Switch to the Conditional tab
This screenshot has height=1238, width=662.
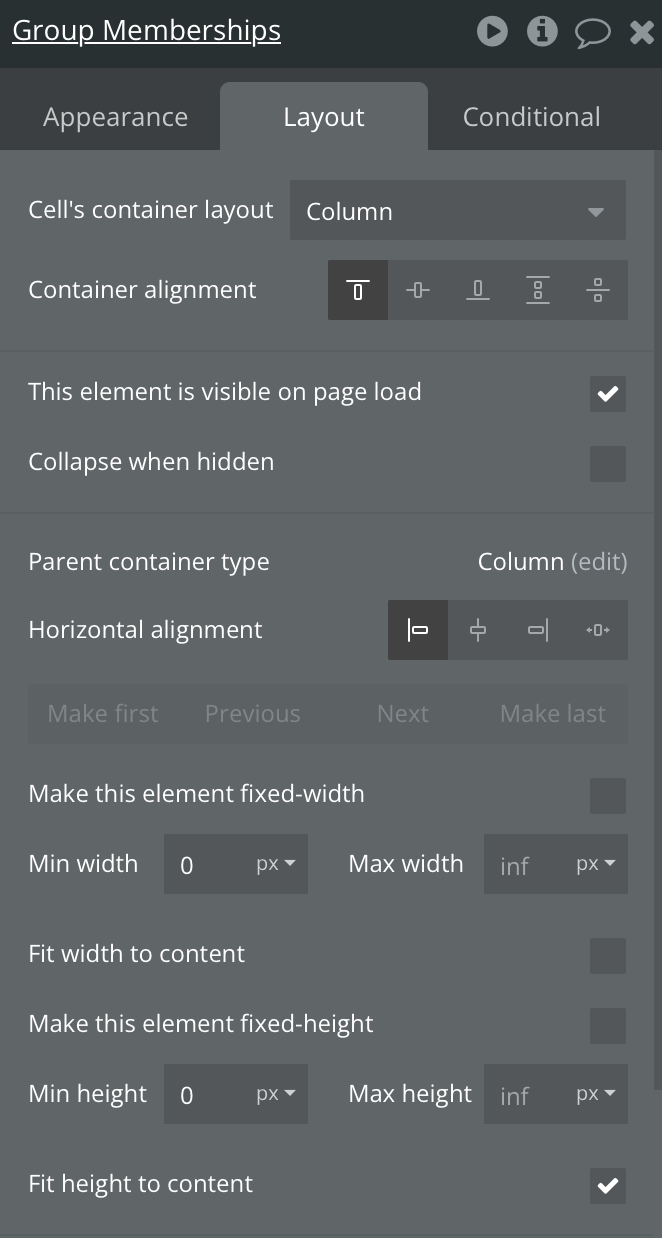coord(531,117)
